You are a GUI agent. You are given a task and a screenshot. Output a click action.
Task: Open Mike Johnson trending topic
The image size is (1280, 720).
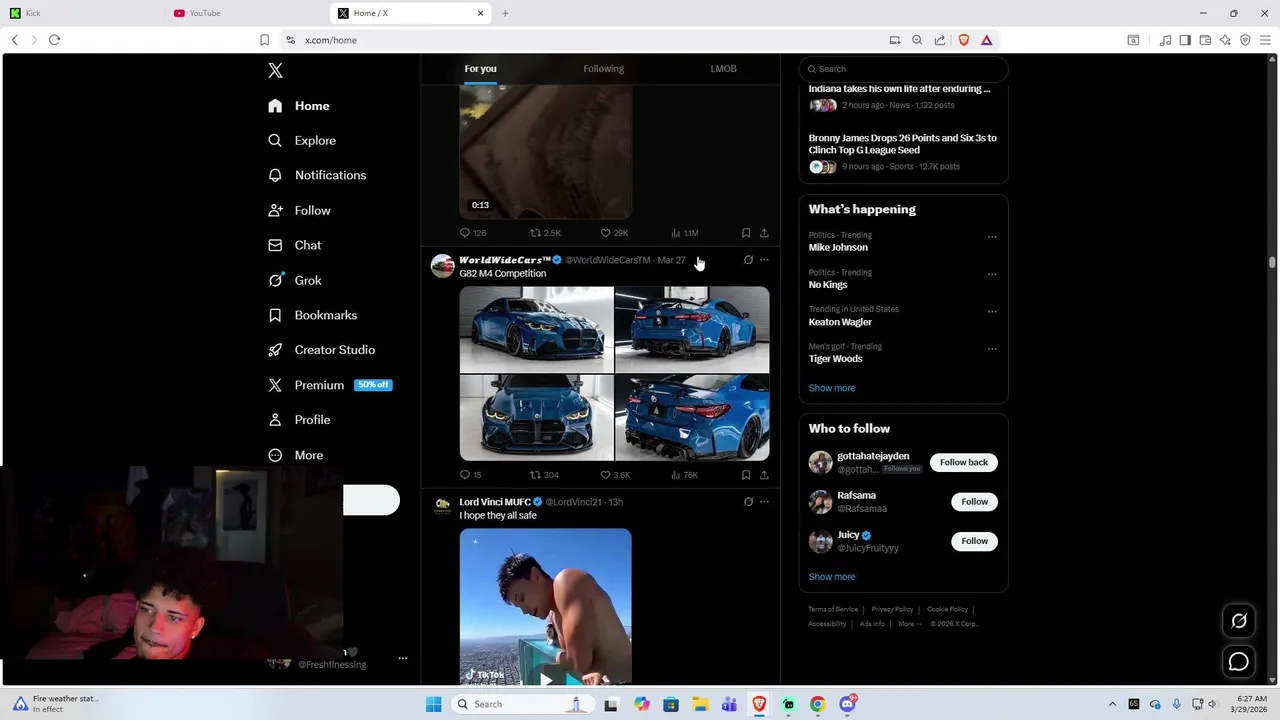tap(838, 247)
